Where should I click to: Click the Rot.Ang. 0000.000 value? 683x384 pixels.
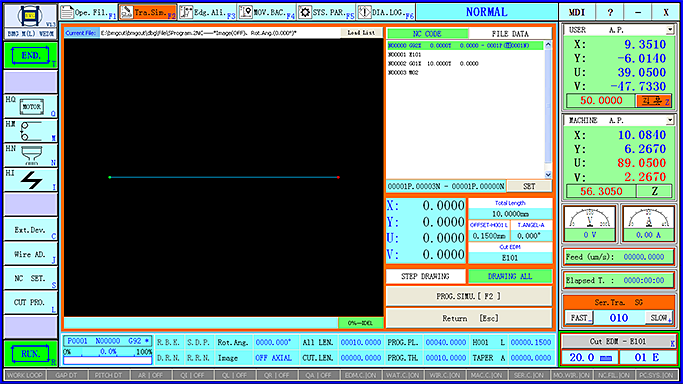coord(274,343)
